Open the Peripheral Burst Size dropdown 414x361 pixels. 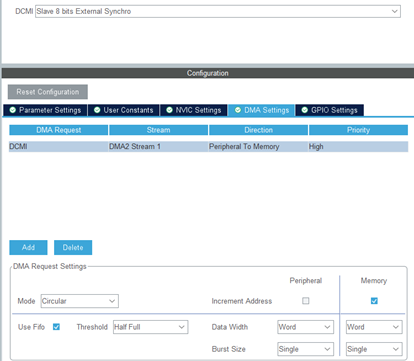306,349
